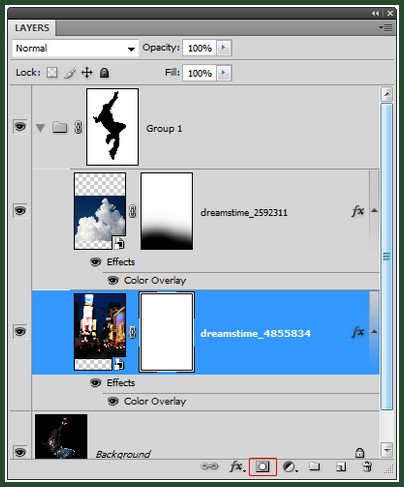Click the Link layers icon at panel bottom
Viewport: 404px width, 487px height.
[209, 466]
